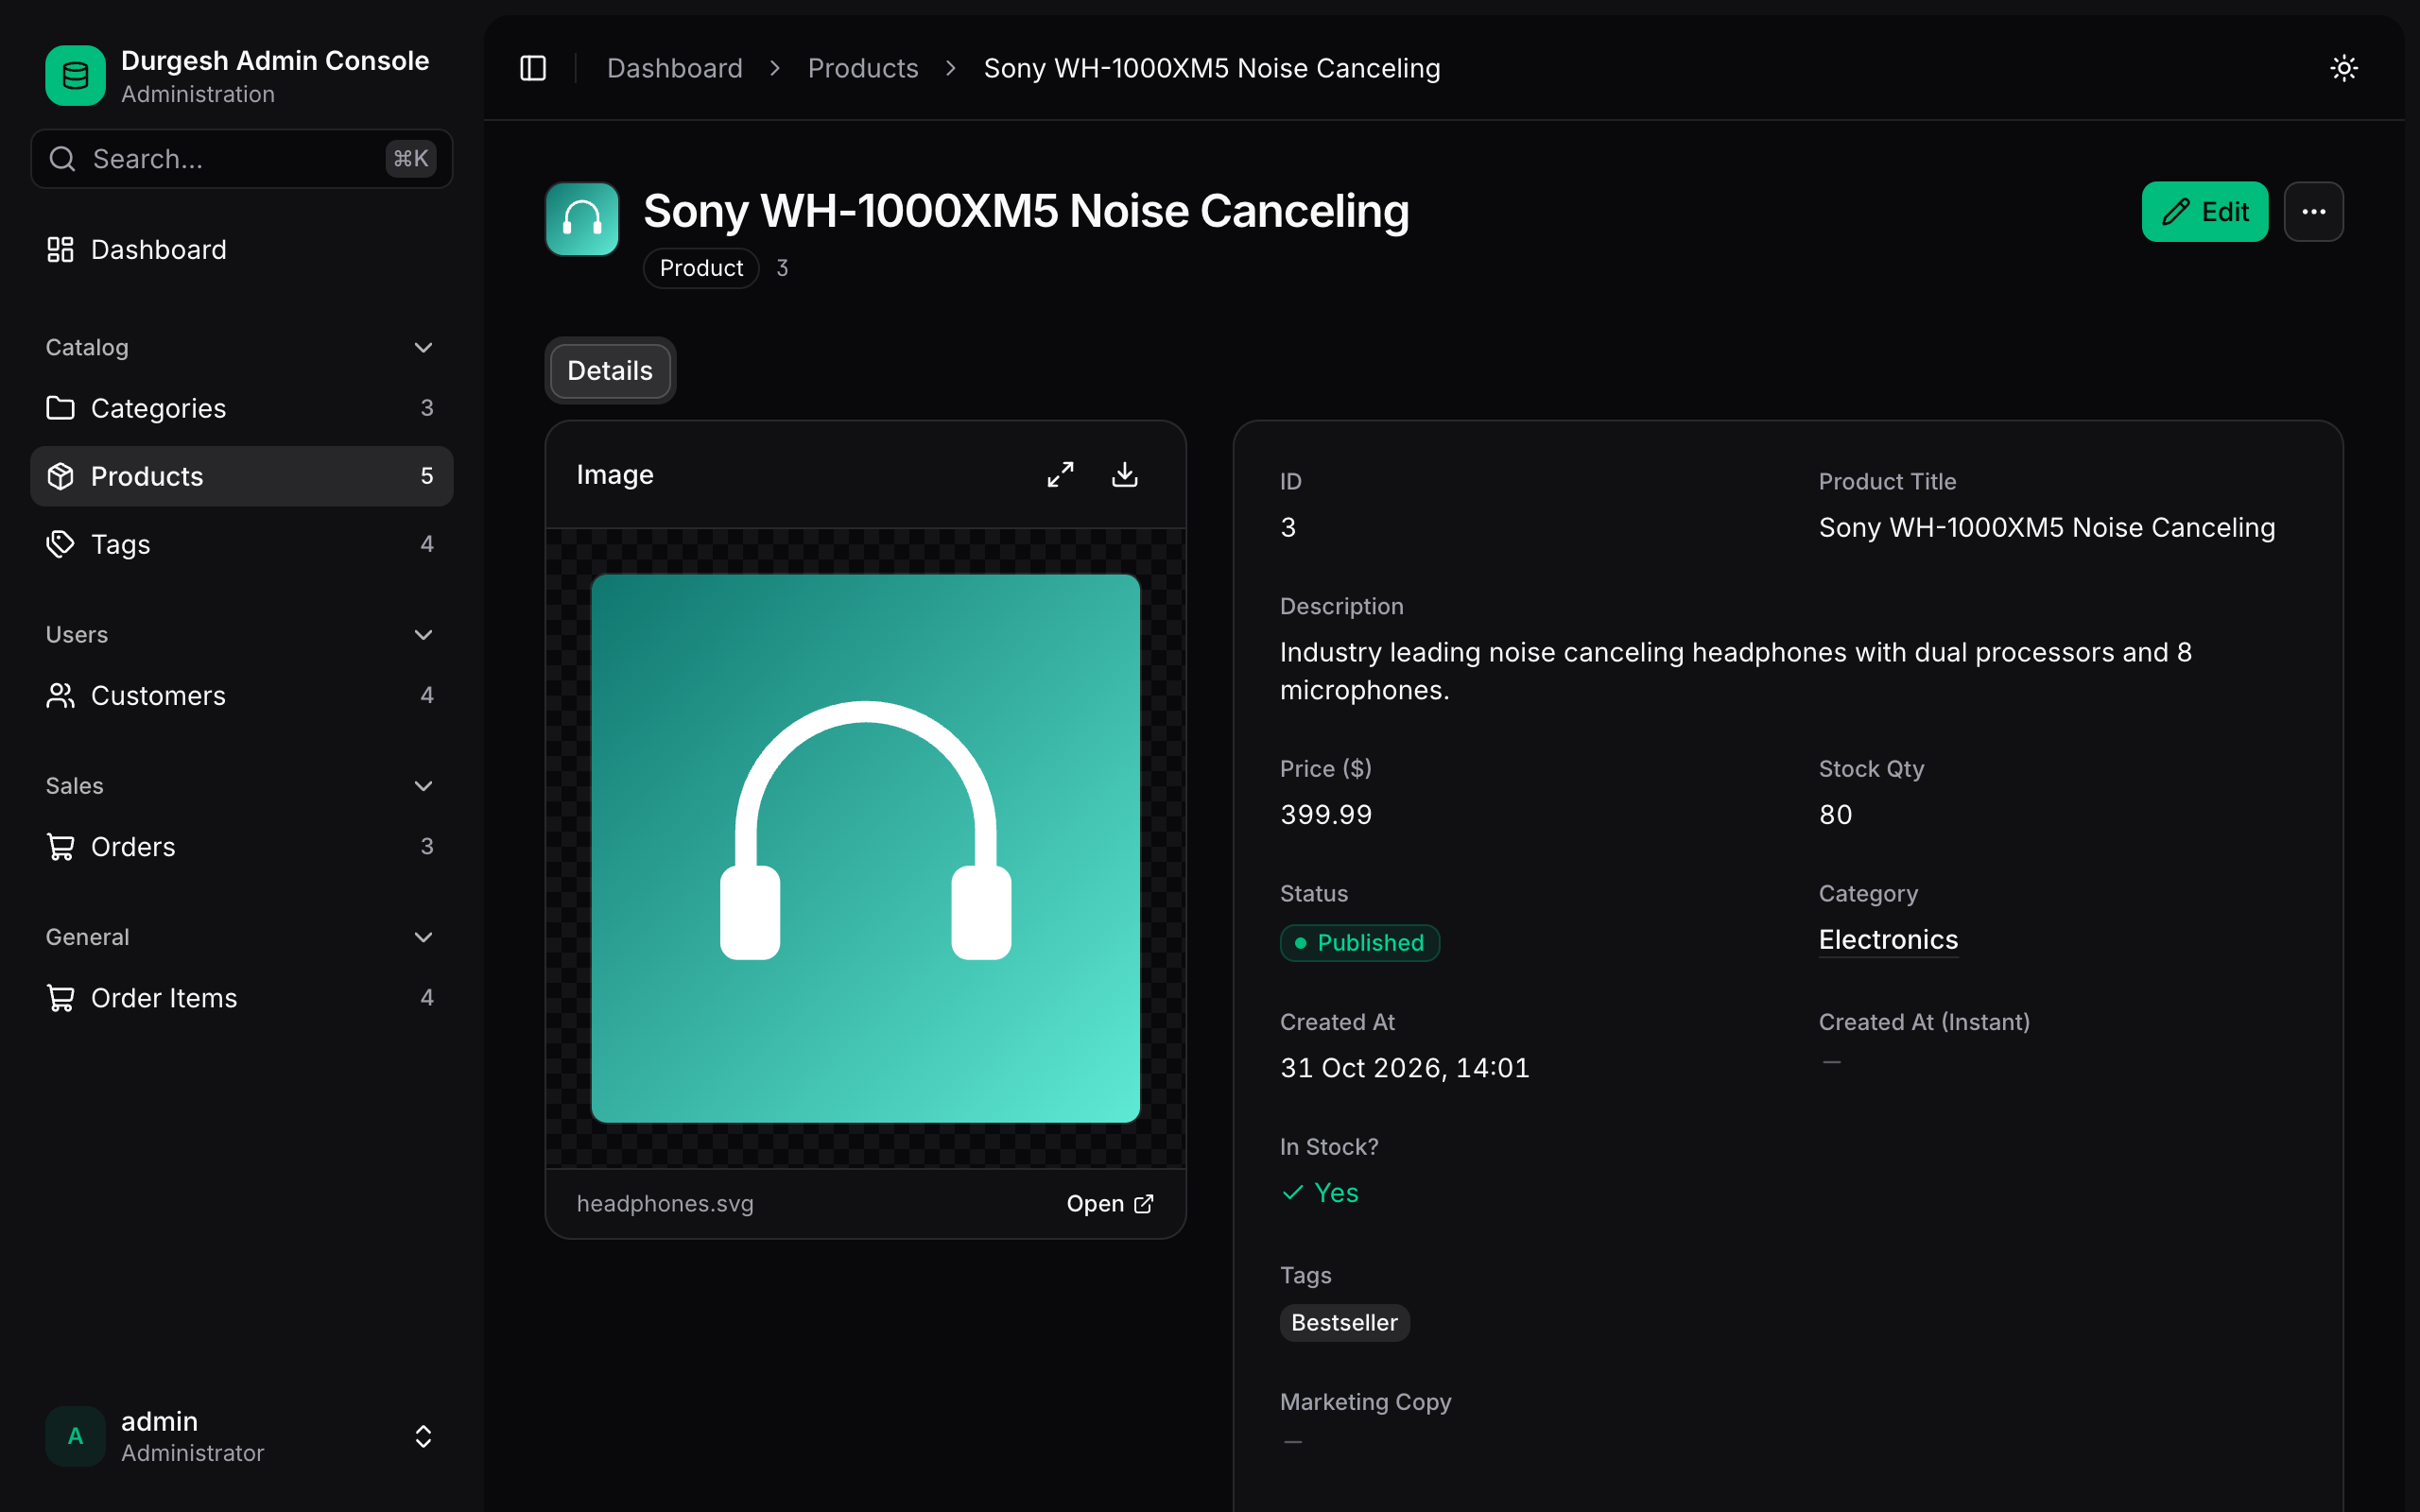2420x1512 pixels.
Task: Click the Categories folder icon
Action: (61, 408)
